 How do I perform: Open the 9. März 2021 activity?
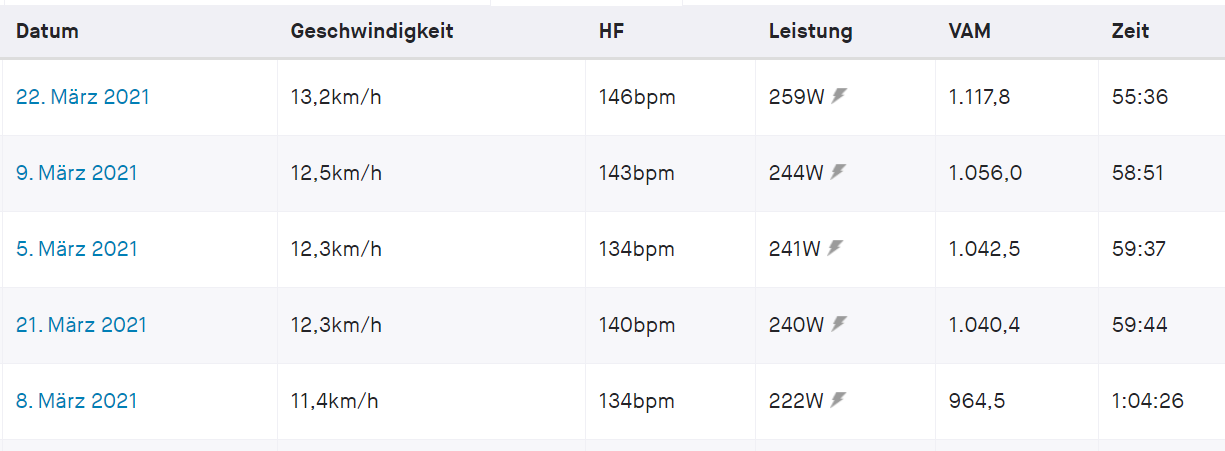tap(77, 173)
